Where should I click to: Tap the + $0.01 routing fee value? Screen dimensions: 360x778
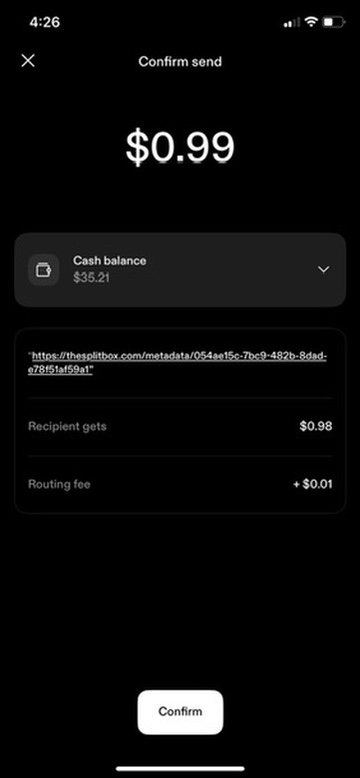(312, 484)
